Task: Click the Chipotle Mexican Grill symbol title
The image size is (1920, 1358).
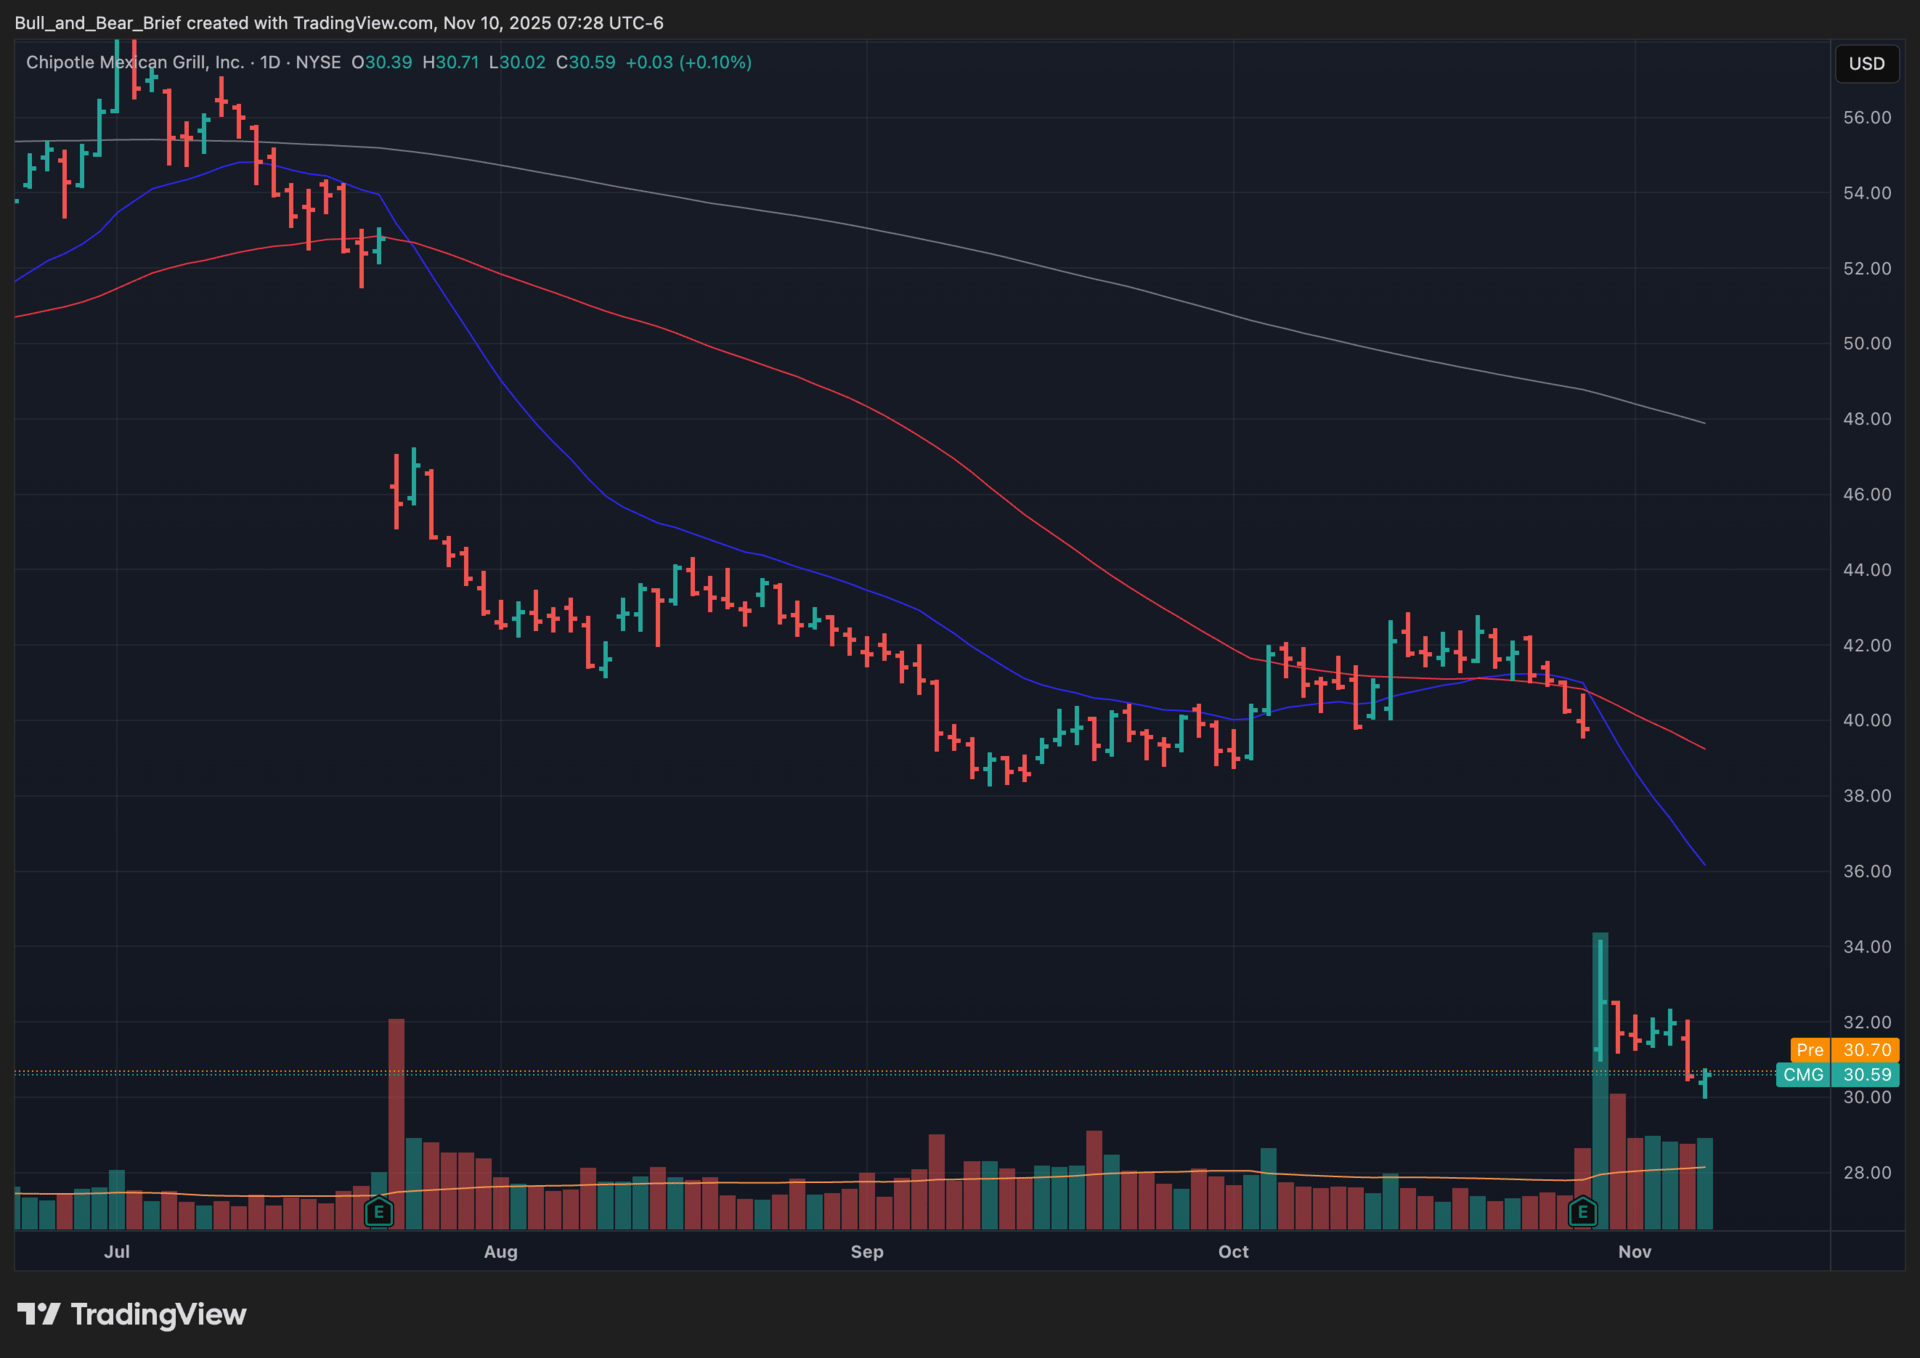Action: [134, 62]
